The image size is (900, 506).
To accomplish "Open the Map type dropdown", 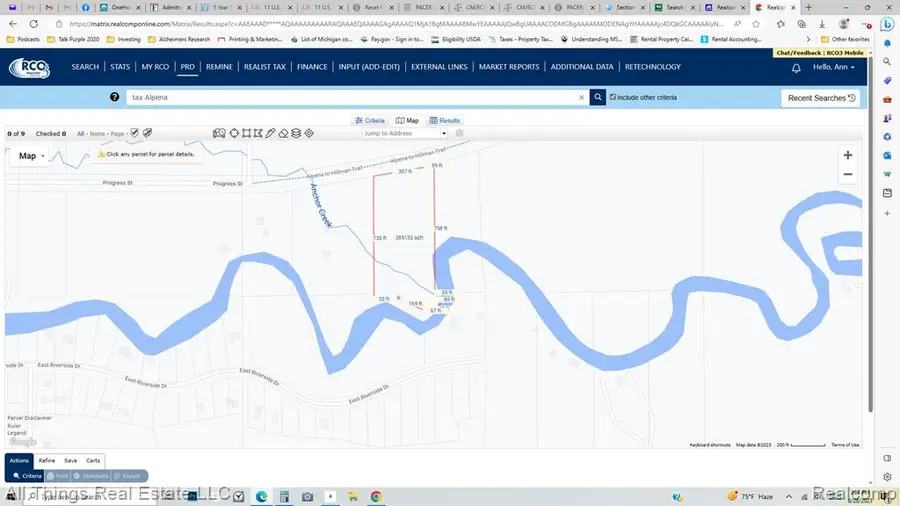I will [x=32, y=155].
